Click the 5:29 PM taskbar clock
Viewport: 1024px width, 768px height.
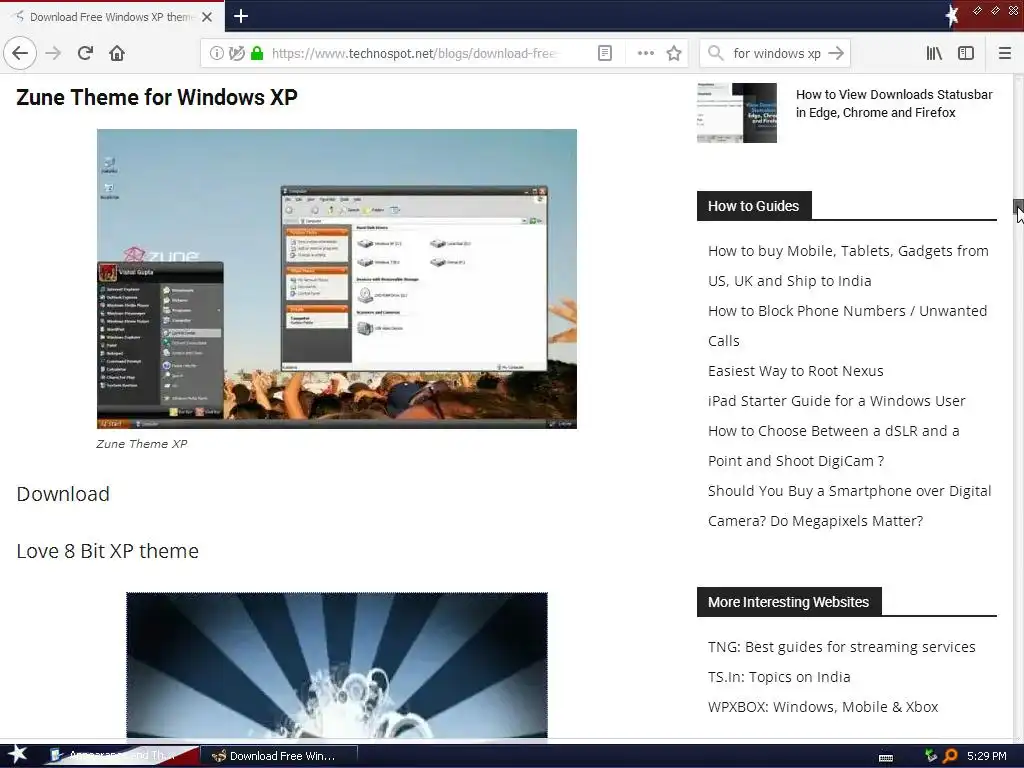point(987,756)
